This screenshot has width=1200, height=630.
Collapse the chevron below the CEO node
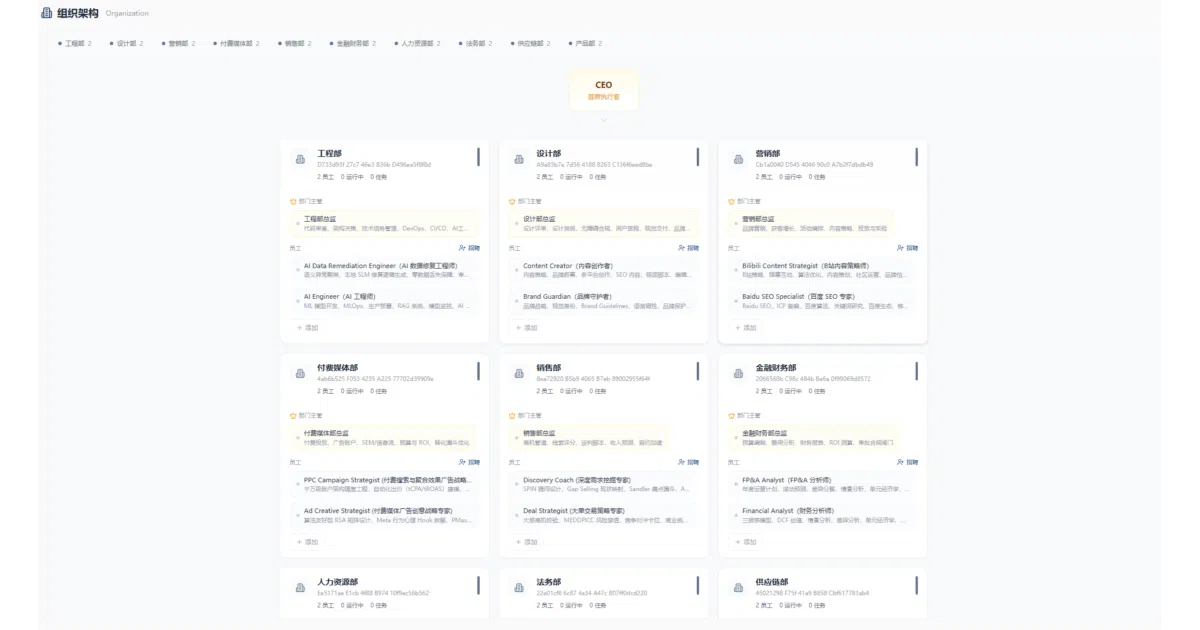point(604,120)
